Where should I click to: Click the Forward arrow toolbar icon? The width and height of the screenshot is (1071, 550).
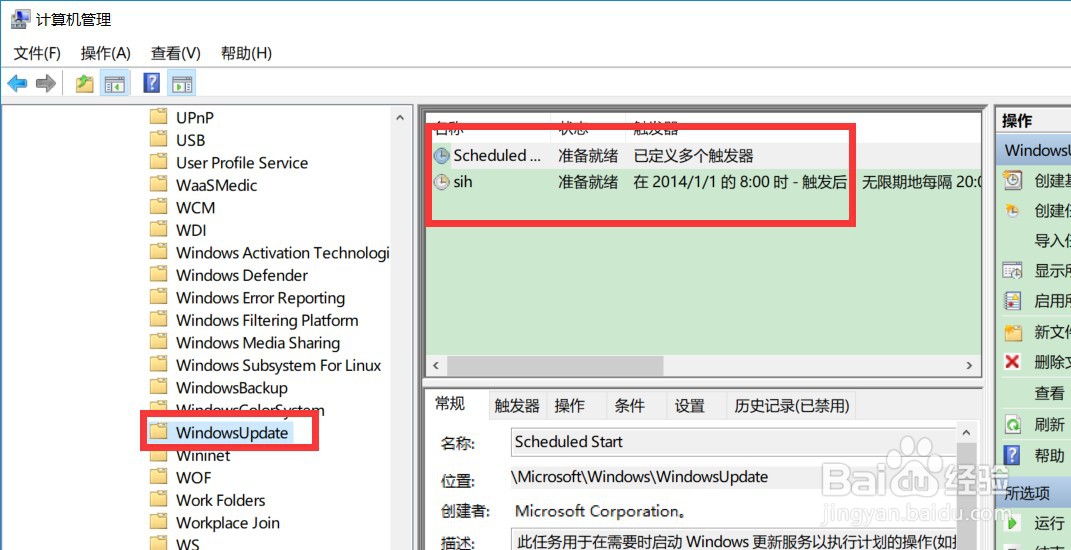pyautogui.click(x=46, y=84)
